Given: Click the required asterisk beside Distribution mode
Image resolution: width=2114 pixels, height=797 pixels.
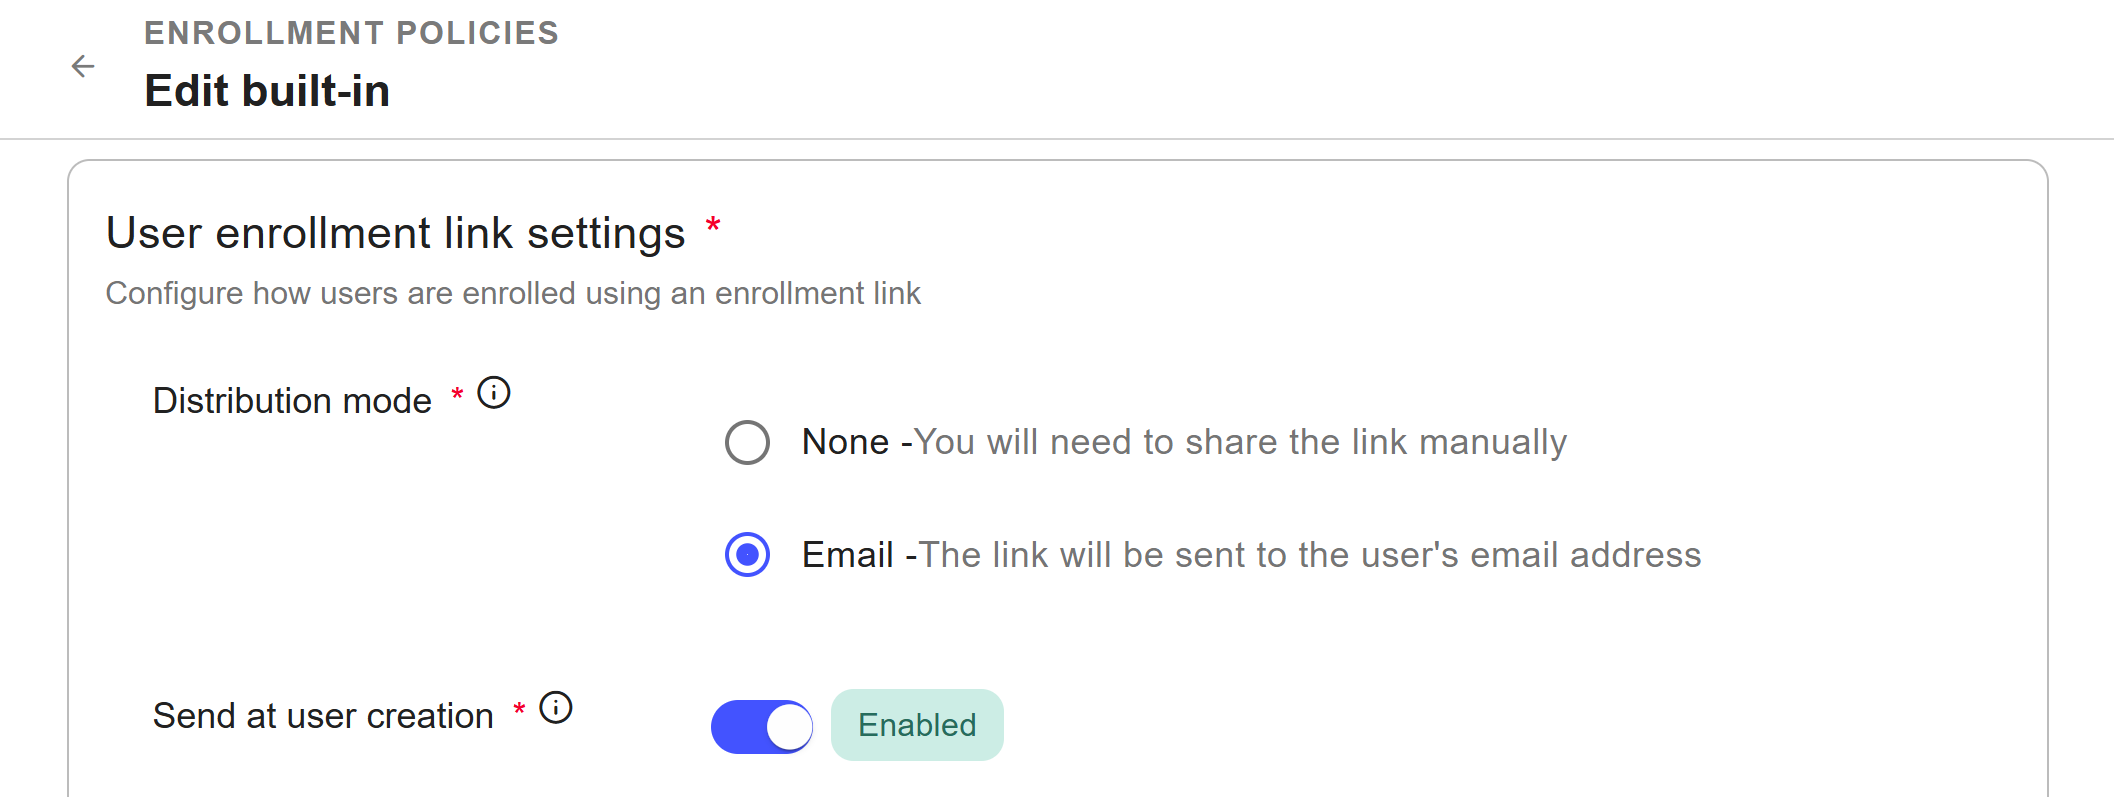Looking at the screenshot, I should [457, 394].
